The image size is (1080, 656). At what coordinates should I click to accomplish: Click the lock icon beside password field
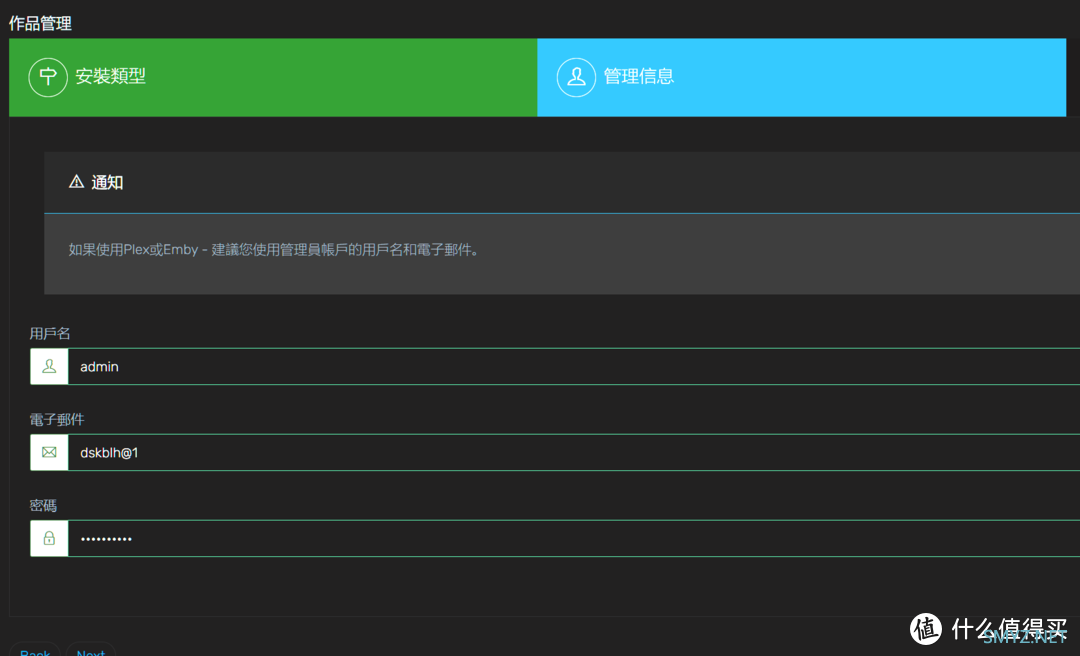(49, 539)
